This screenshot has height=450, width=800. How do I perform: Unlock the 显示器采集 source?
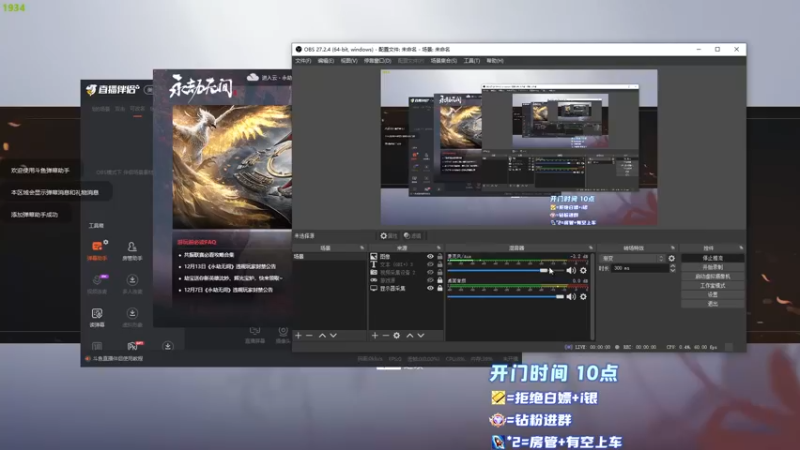pos(440,288)
